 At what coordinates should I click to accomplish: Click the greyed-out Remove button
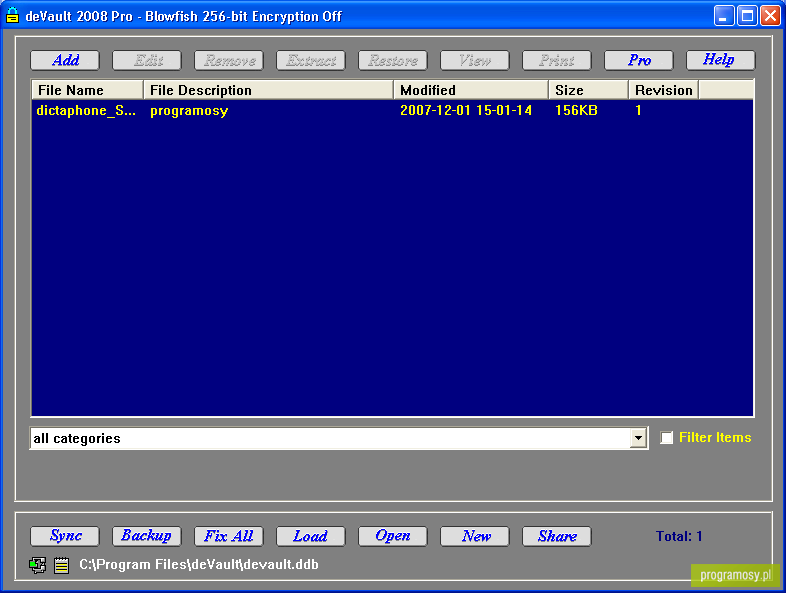[229, 61]
